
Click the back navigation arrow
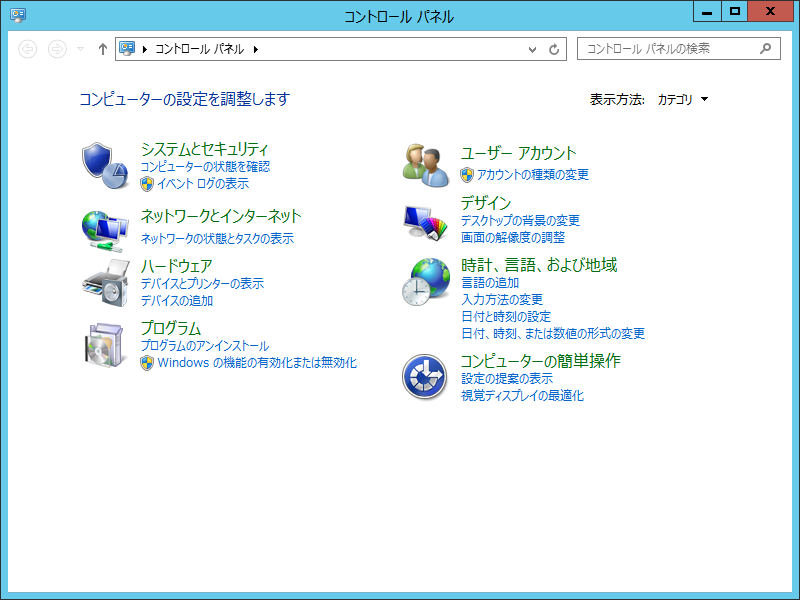(28, 49)
